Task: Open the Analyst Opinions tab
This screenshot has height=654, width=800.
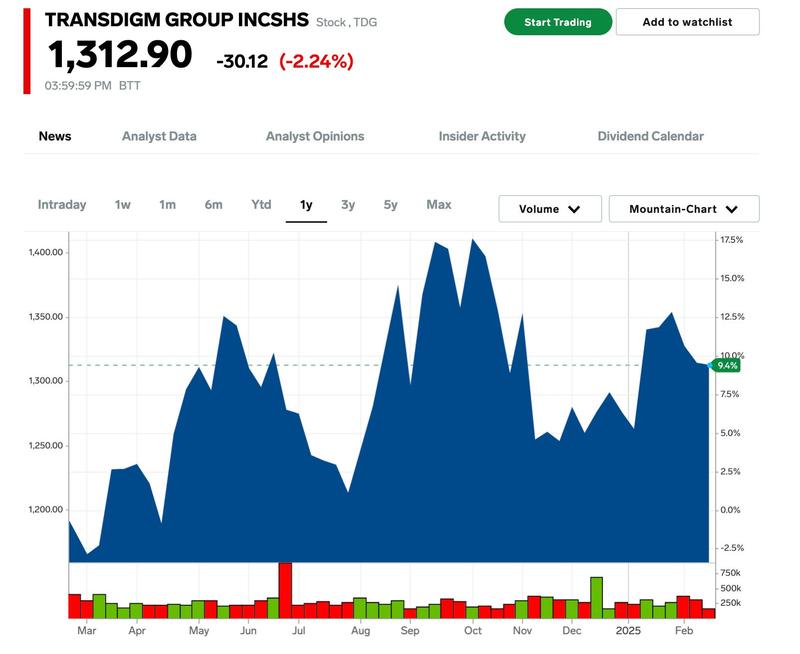Action: point(315,136)
